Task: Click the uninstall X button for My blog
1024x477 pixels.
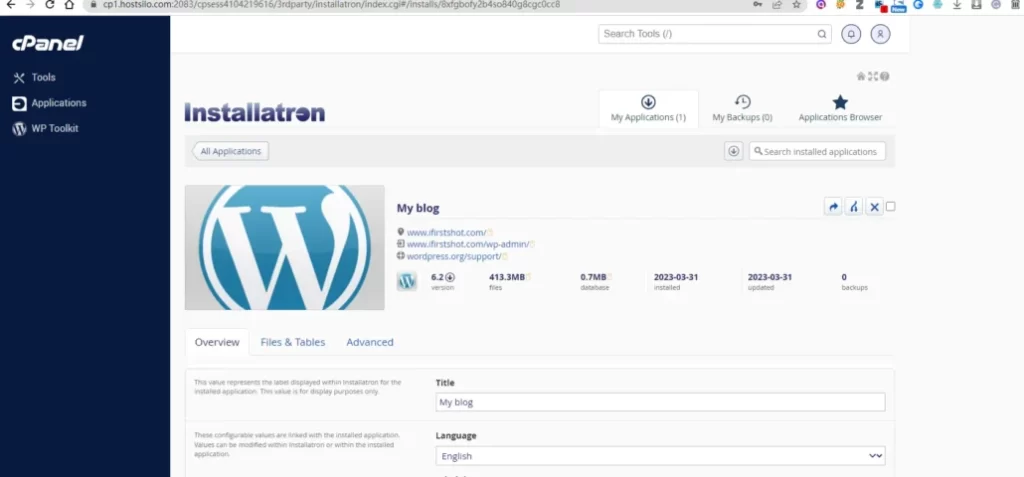Action: coord(874,206)
